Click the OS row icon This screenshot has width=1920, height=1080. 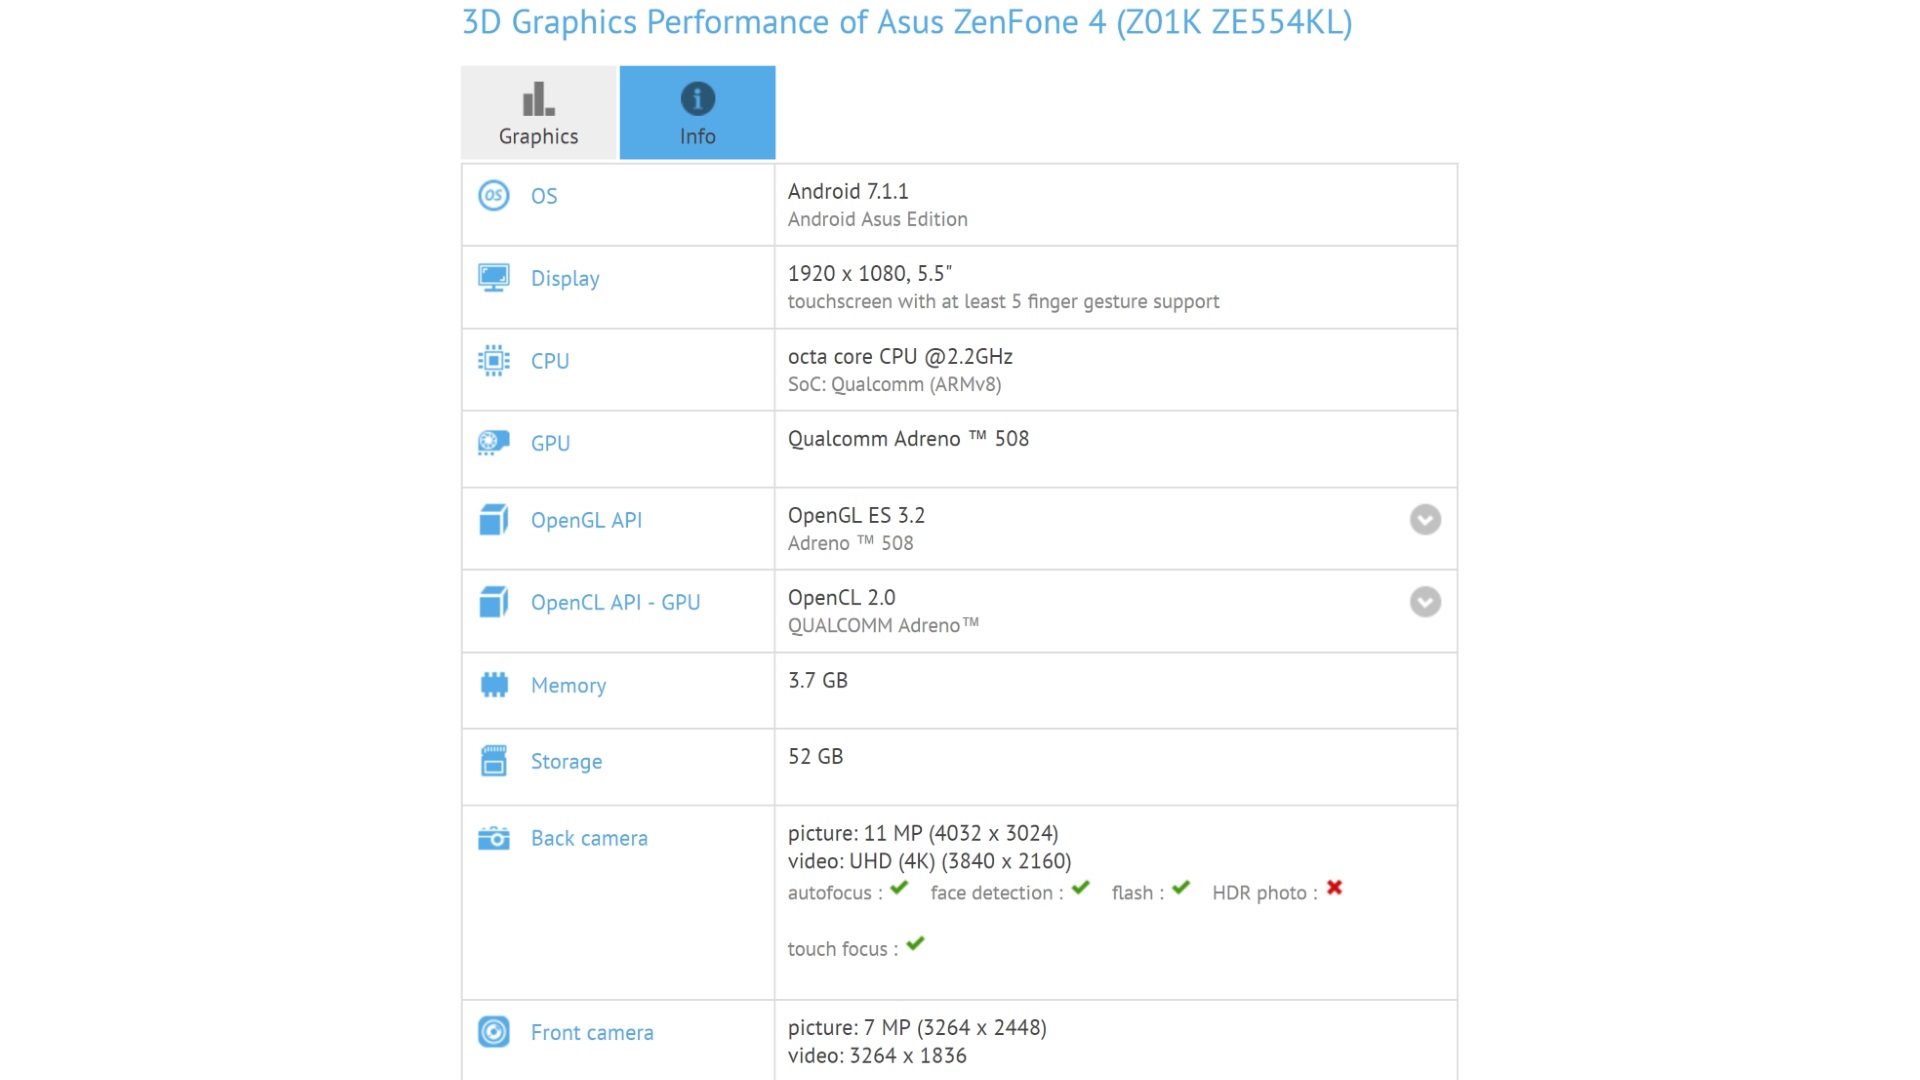pos(494,195)
